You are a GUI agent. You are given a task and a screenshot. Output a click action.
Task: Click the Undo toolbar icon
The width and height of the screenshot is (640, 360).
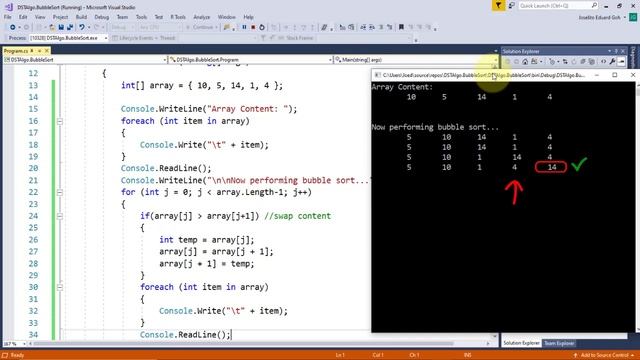tap(82, 27)
